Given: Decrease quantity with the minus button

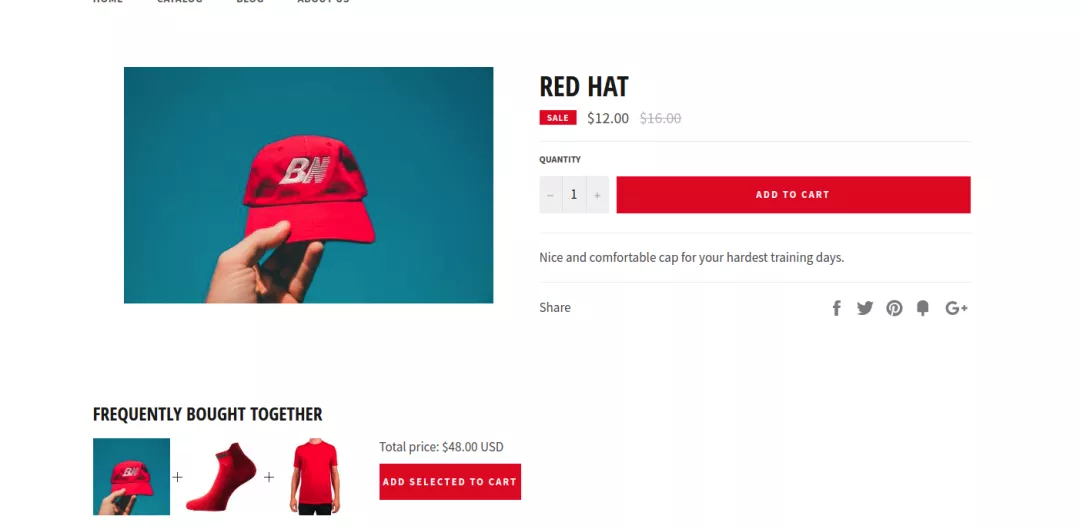Looking at the screenshot, I should [x=551, y=194].
